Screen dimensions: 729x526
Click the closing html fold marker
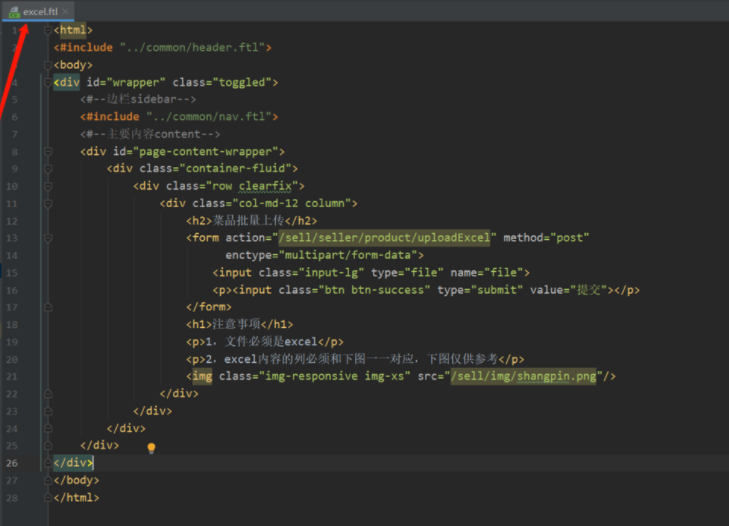coord(47,498)
